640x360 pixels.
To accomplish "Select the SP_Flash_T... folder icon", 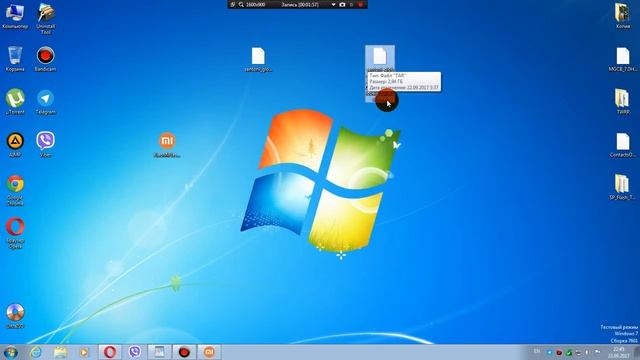I will click(x=623, y=187).
